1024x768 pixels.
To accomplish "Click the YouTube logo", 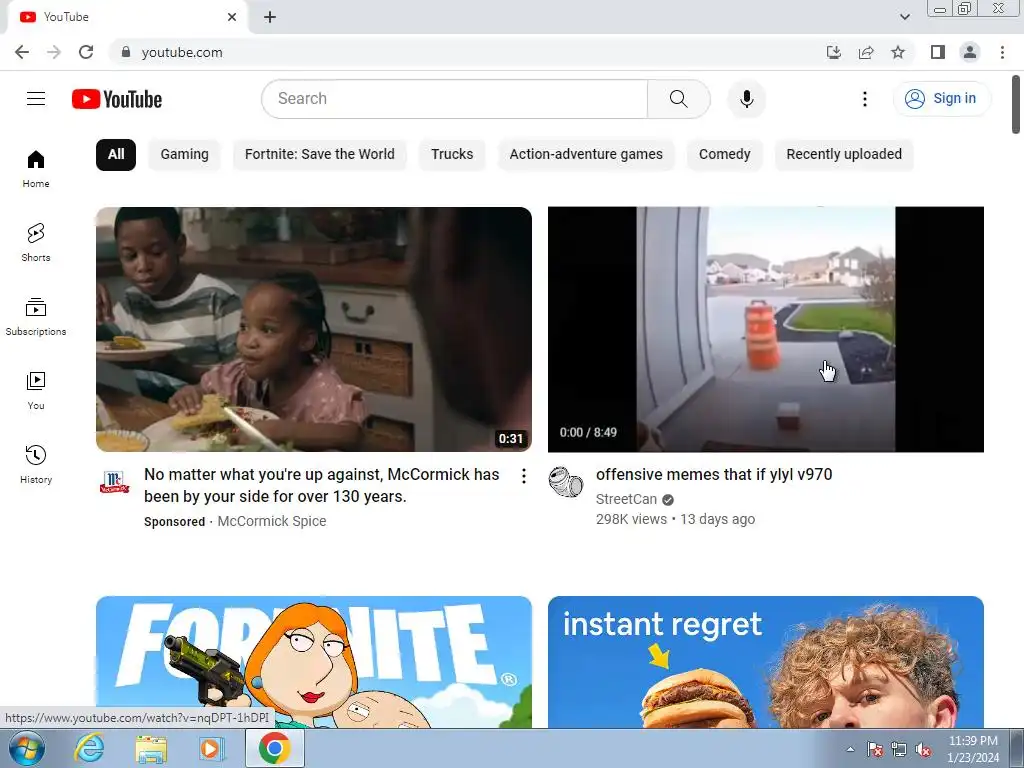I will point(117,99).
